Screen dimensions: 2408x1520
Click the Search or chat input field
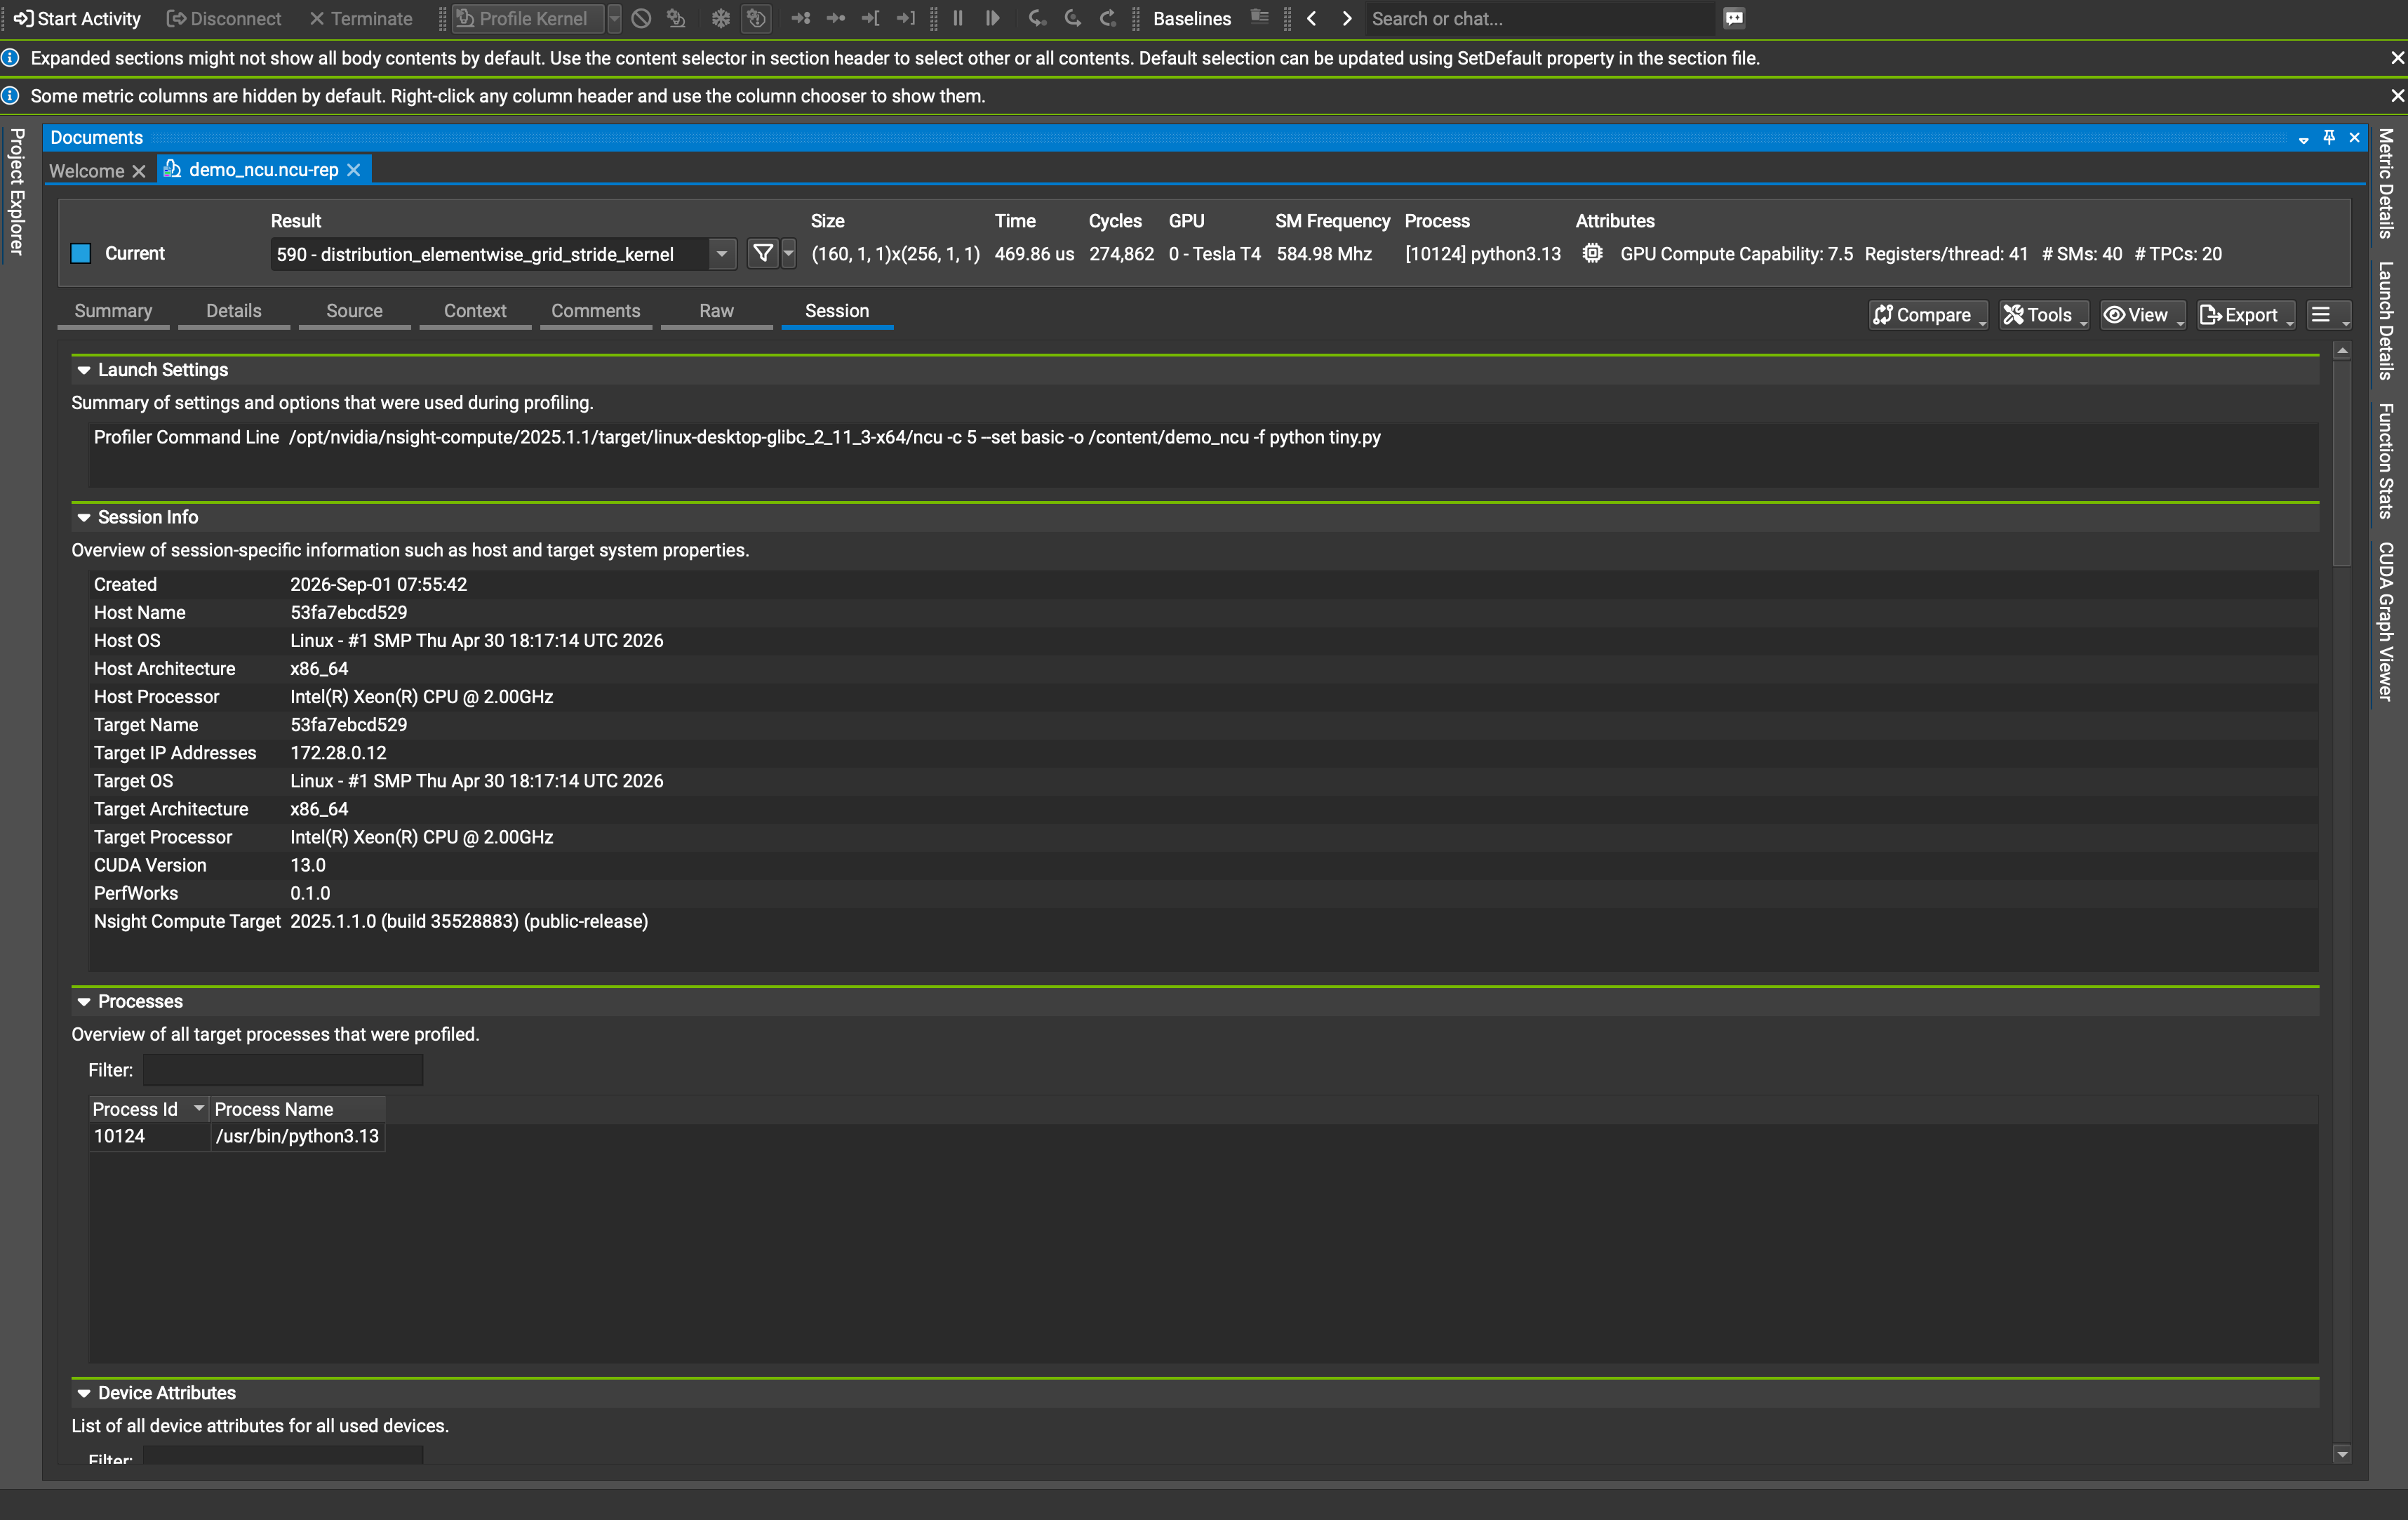pyautogui.click(x=1540, y=18)
